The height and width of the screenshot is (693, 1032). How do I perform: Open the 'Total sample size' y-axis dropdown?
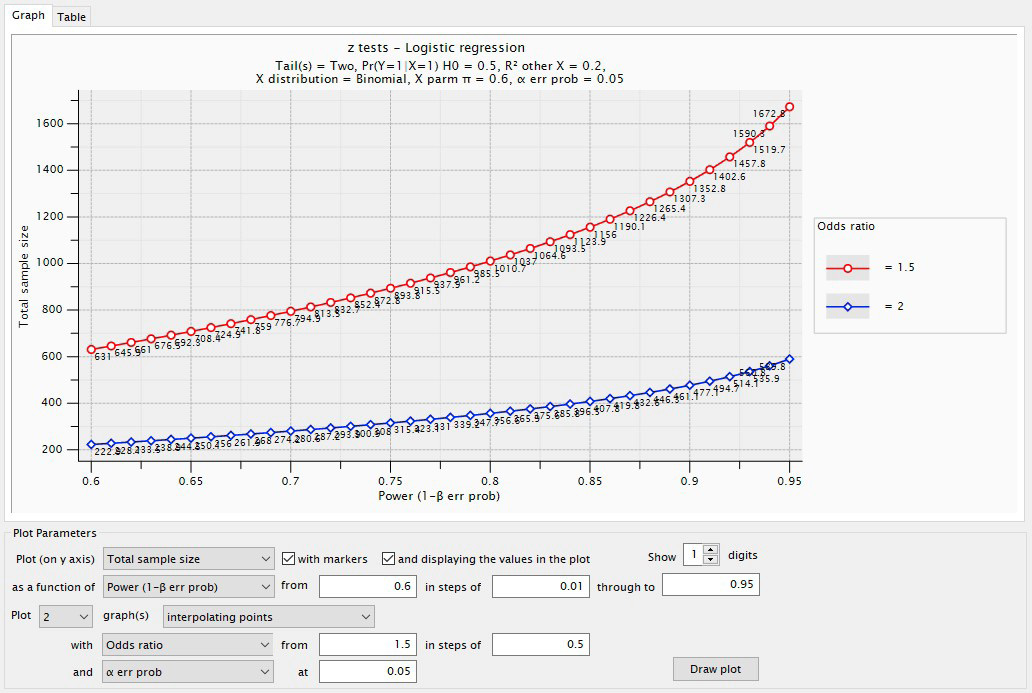tap(188, 559)
